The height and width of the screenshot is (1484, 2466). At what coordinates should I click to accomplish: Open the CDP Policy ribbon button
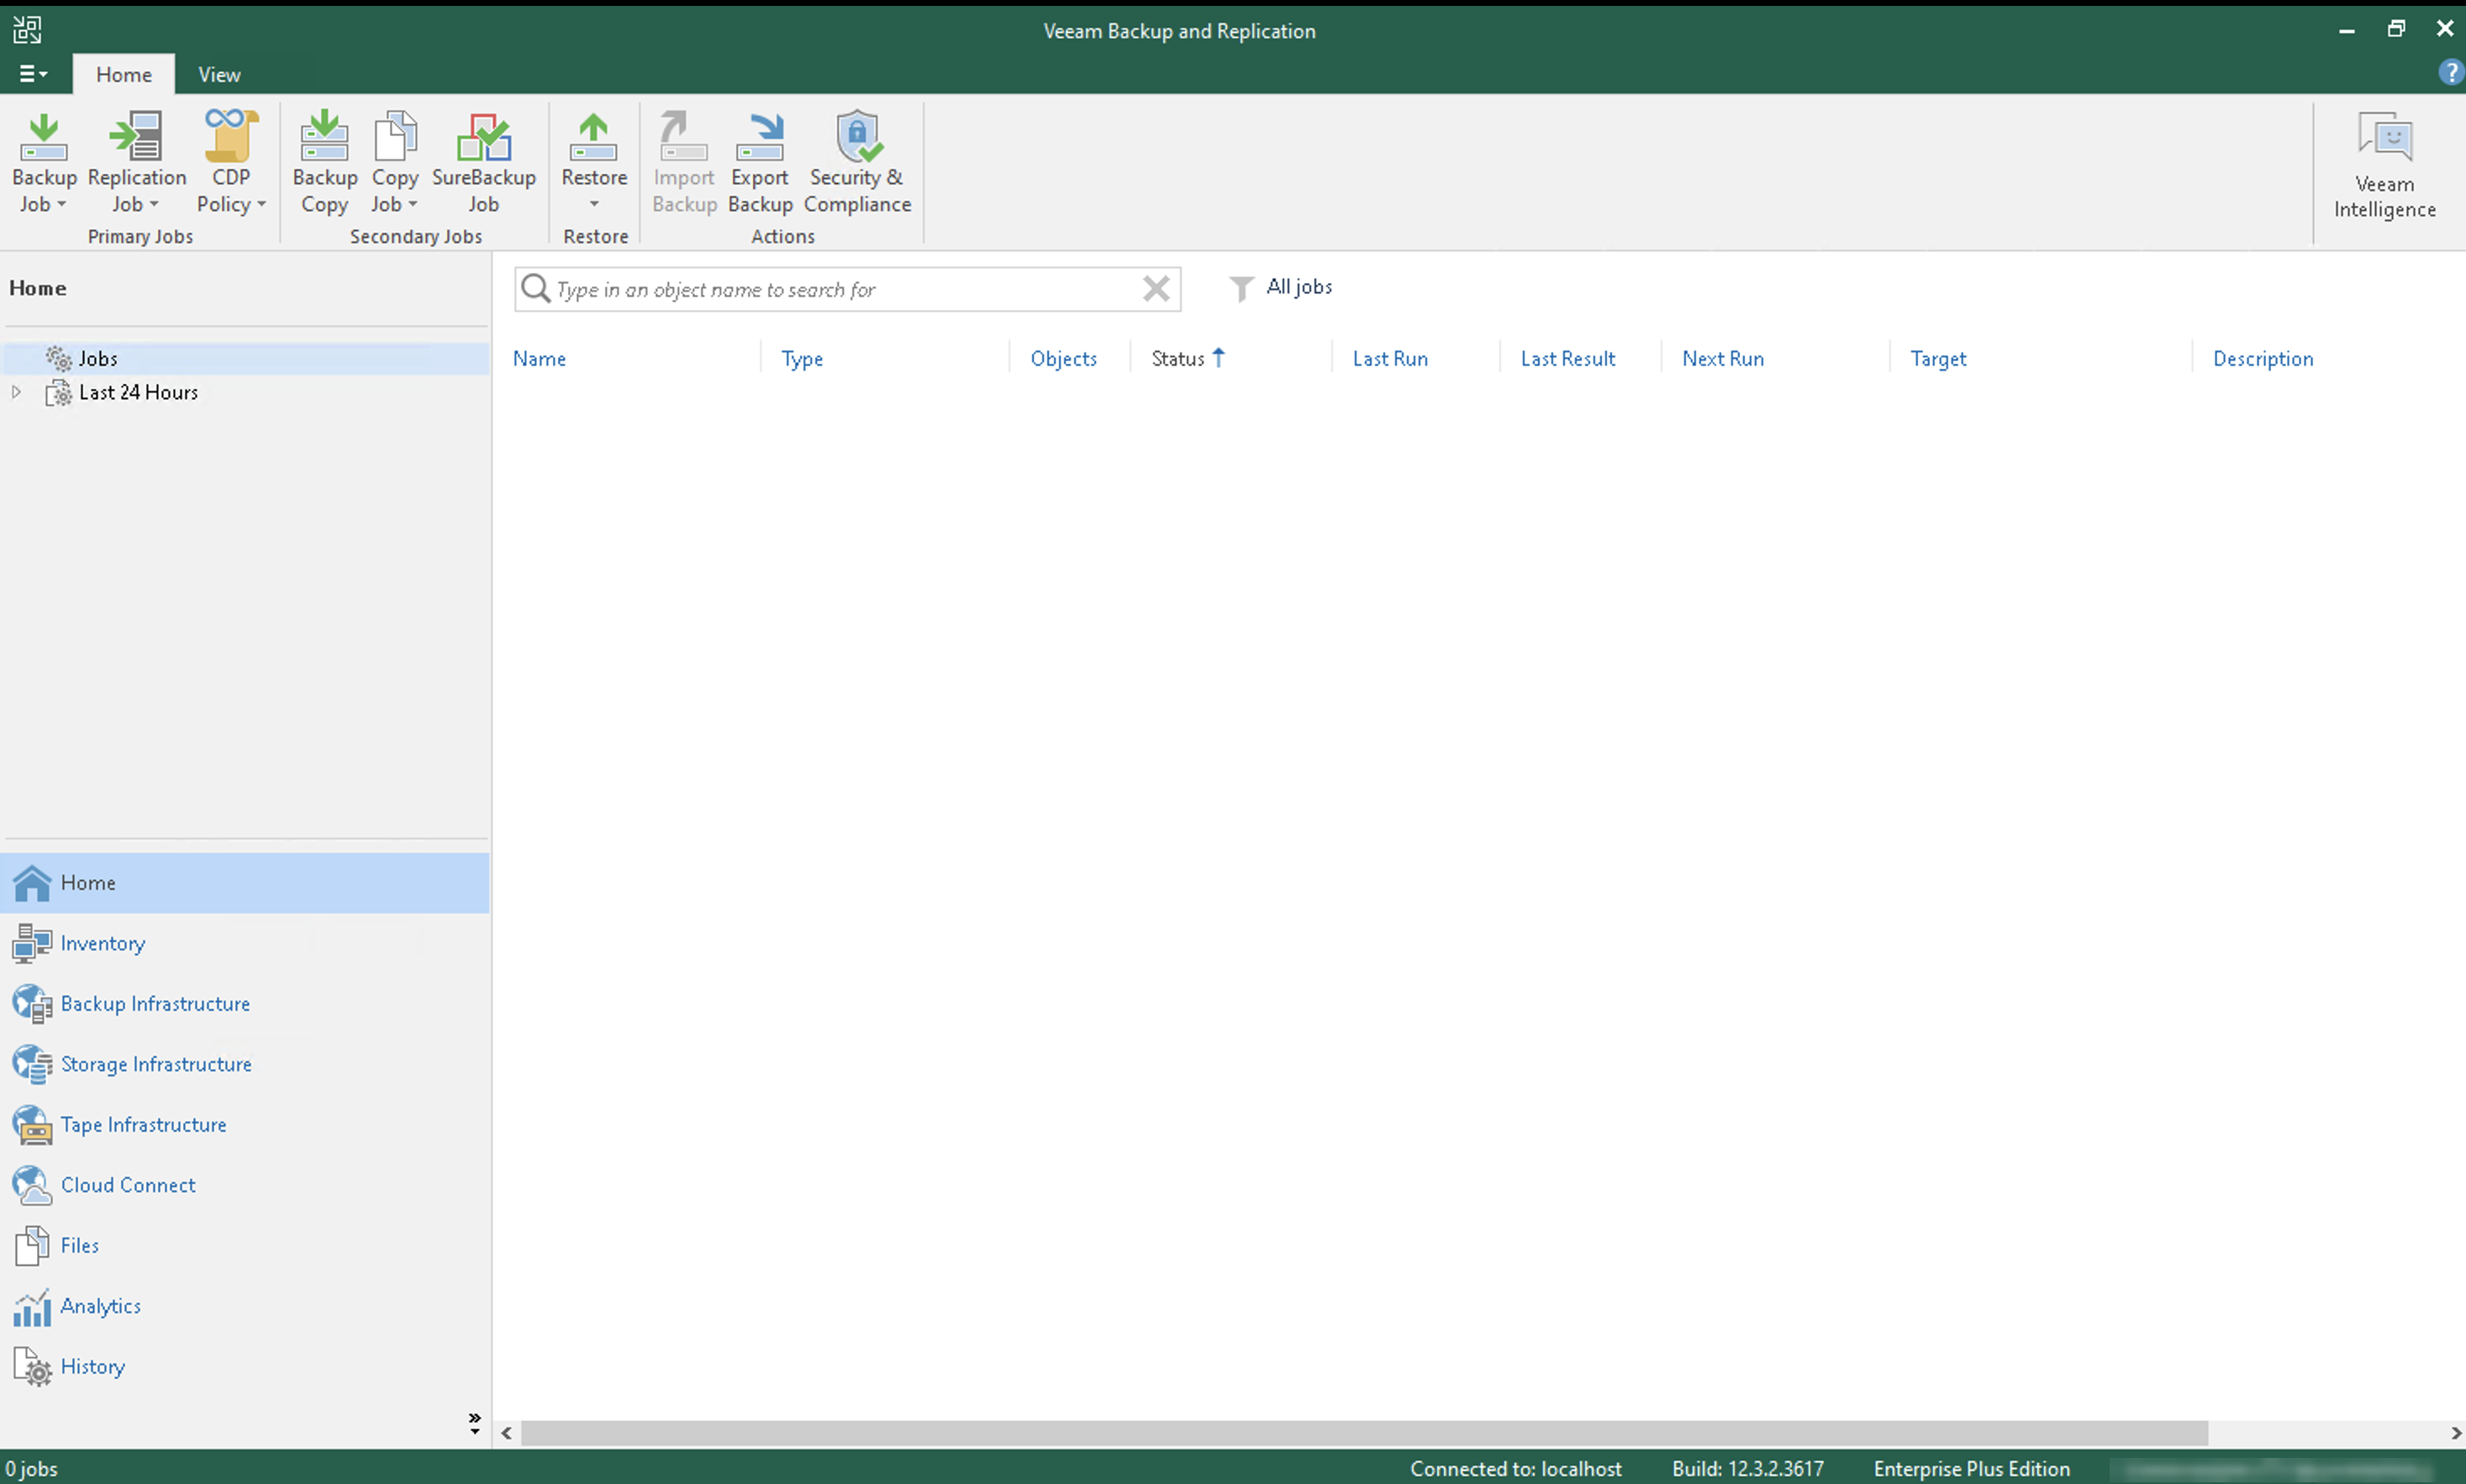pos(231,162)
